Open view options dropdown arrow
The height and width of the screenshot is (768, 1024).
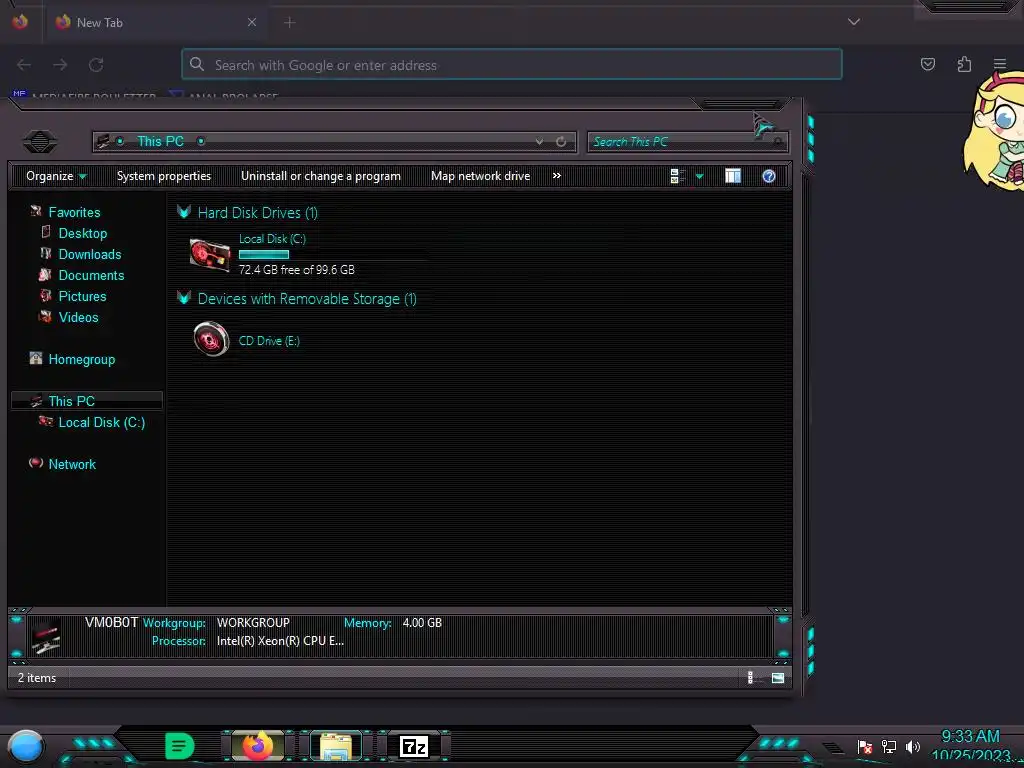(x=699, y=176)
